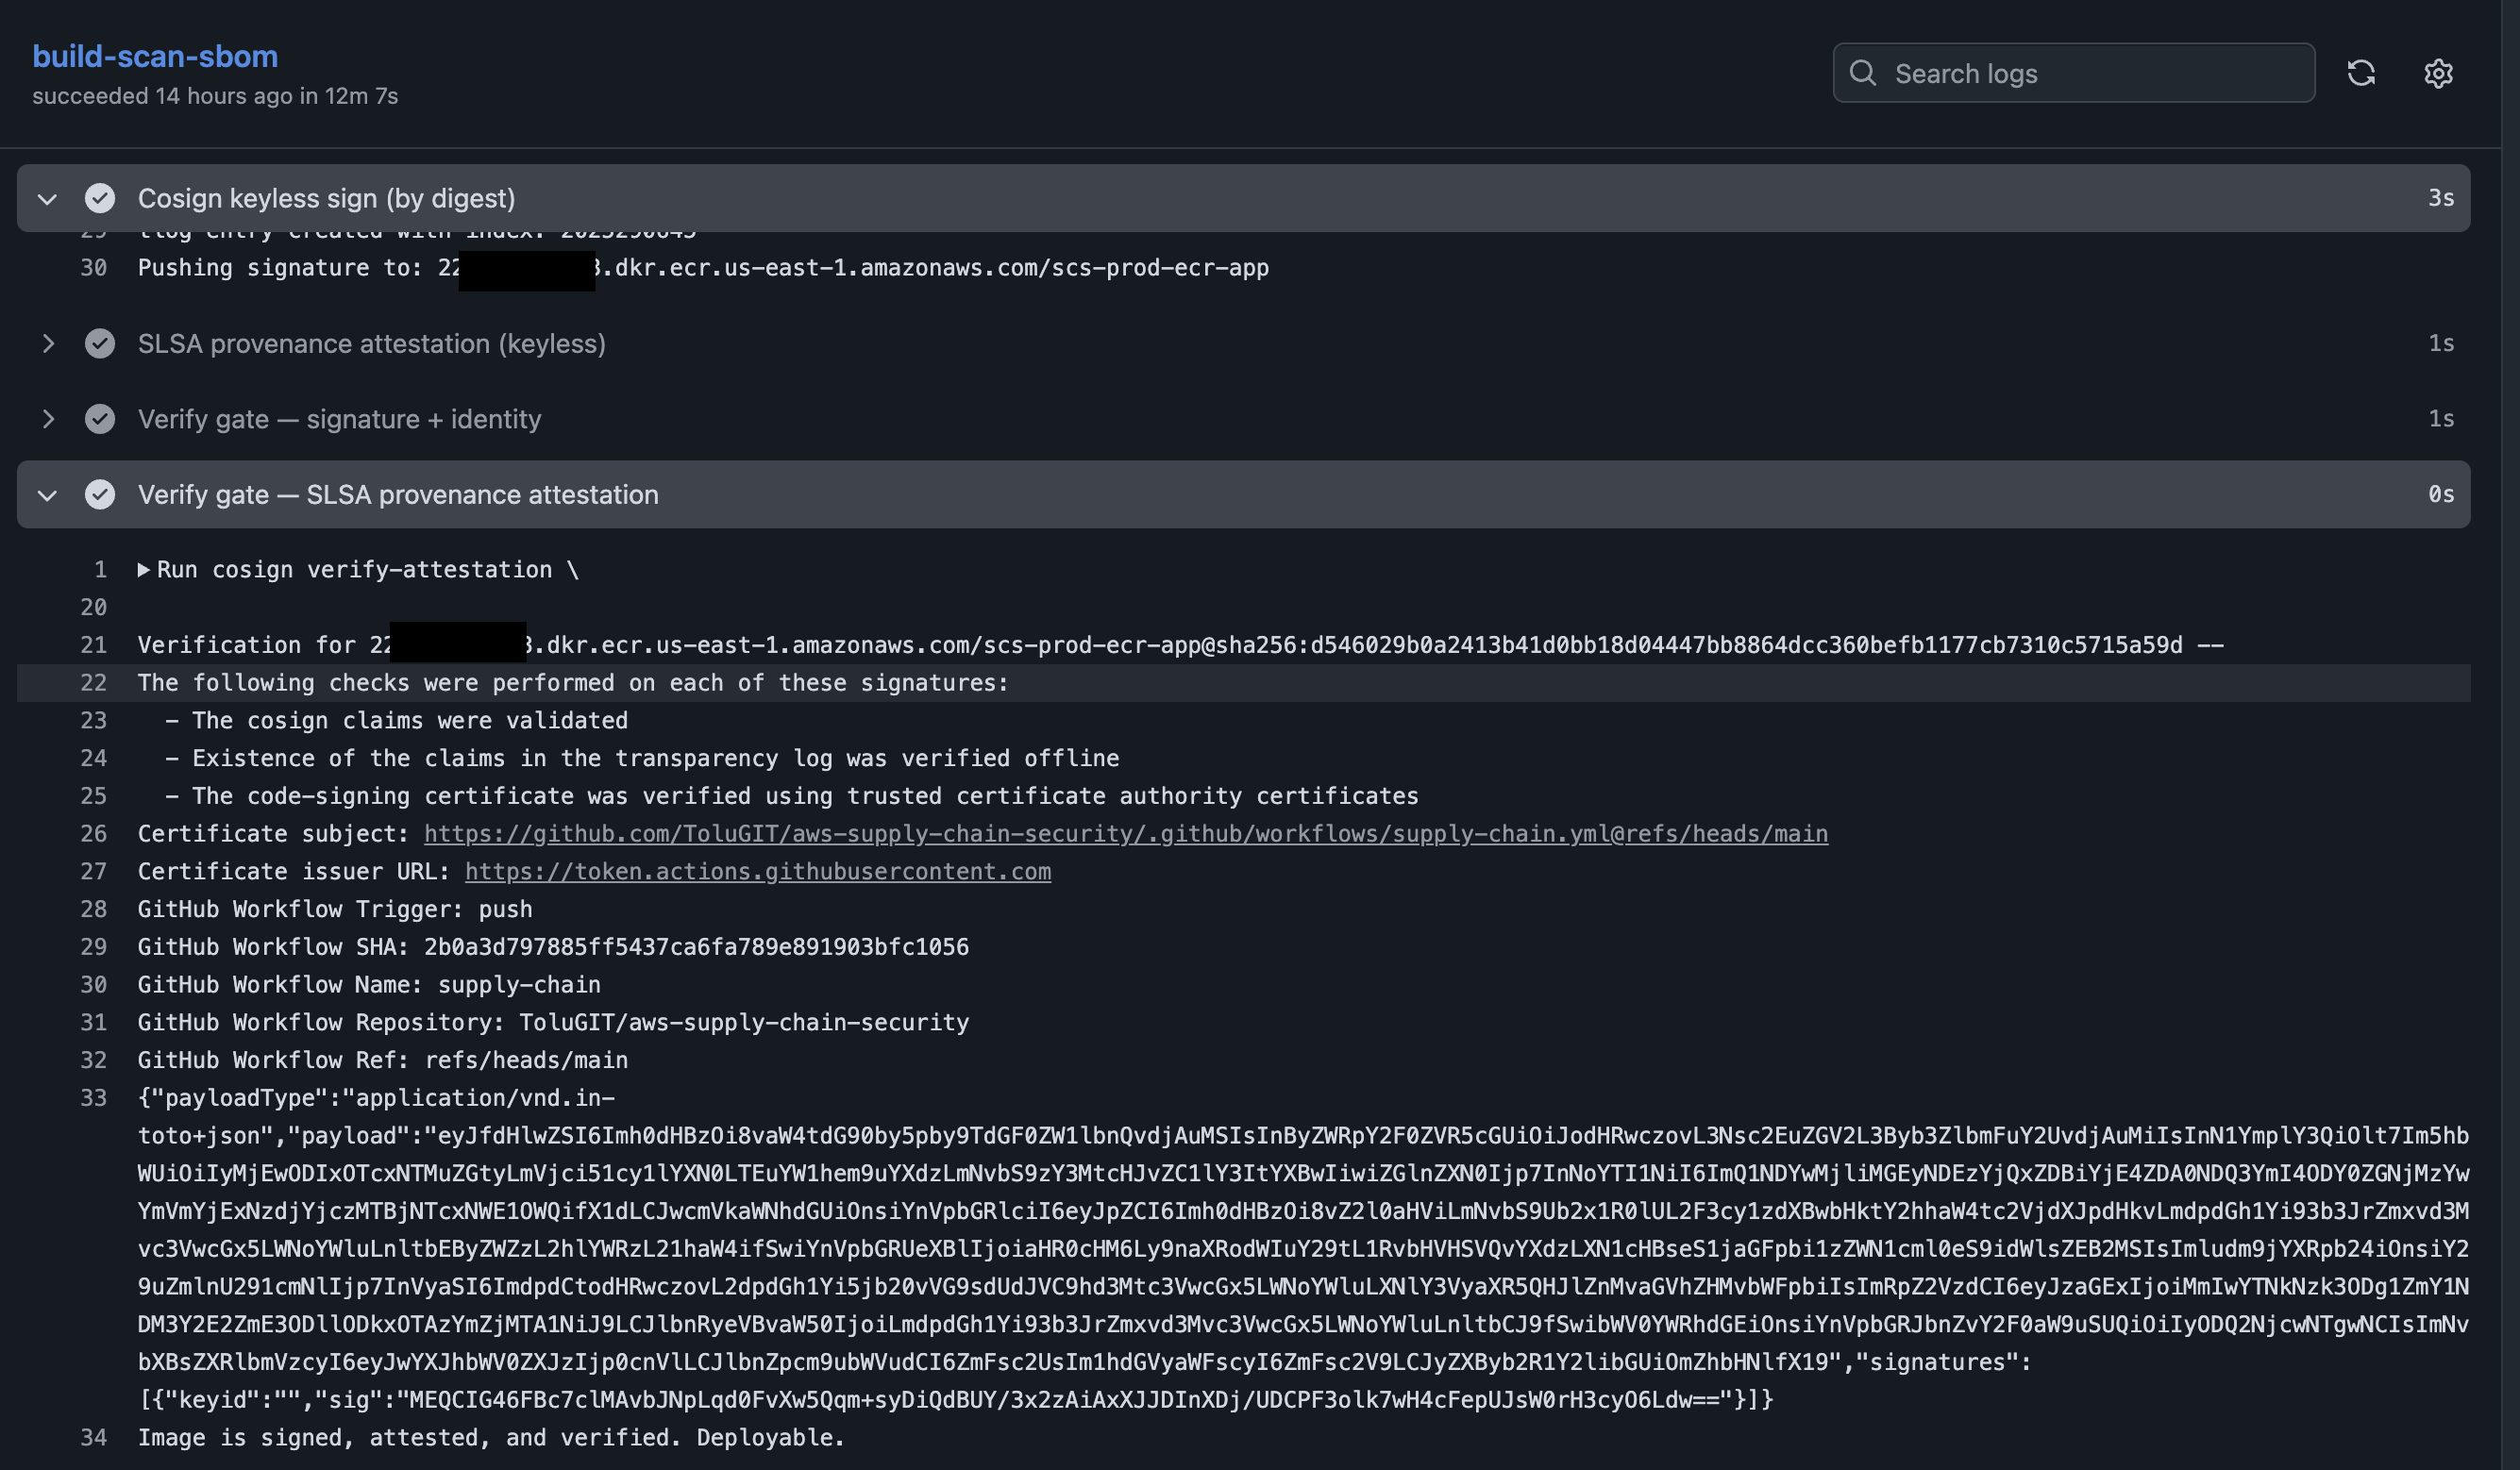Click the Verify gate — signature + identity title
This screenshot has width=2520, height=1470.
pos(340,419)
